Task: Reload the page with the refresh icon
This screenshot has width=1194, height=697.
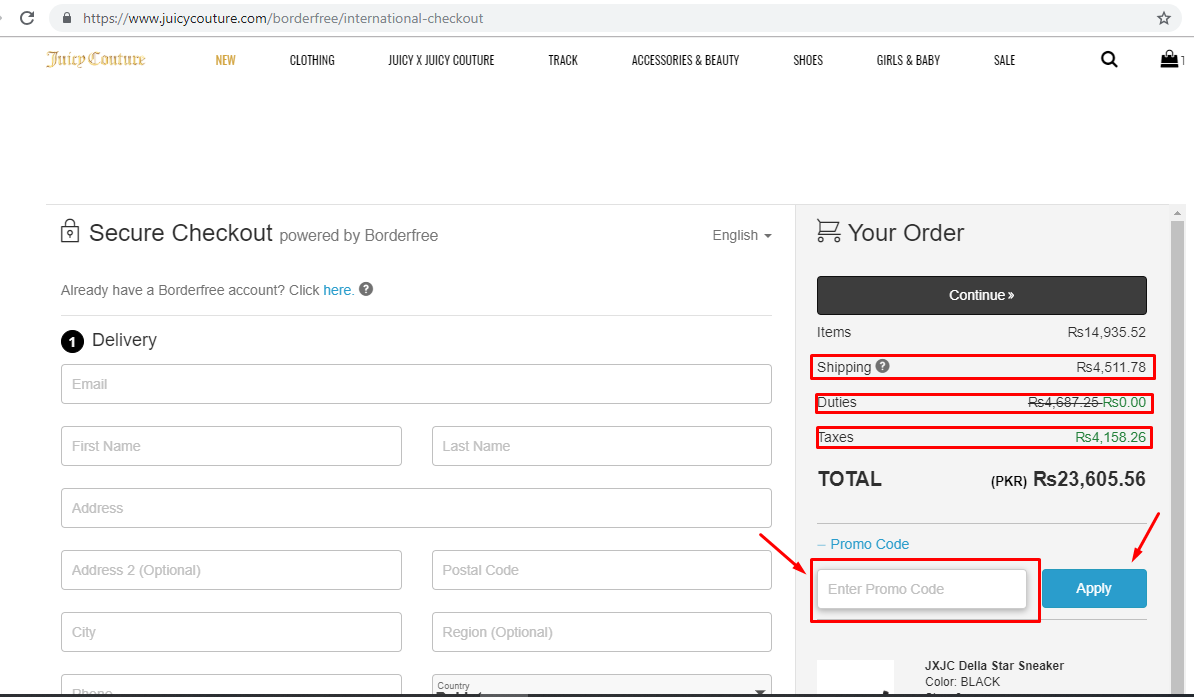Action: 27,18
